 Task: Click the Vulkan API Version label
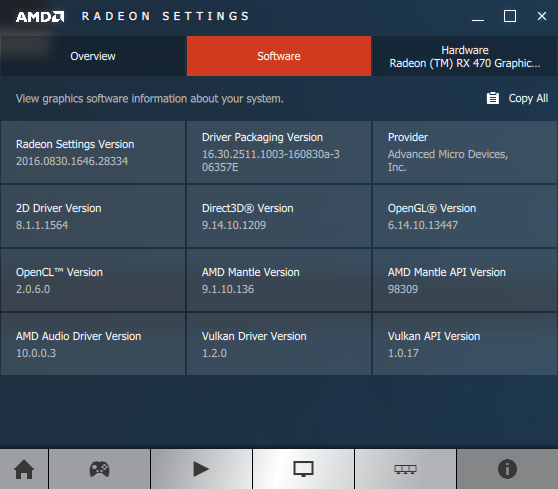point(434,336)
